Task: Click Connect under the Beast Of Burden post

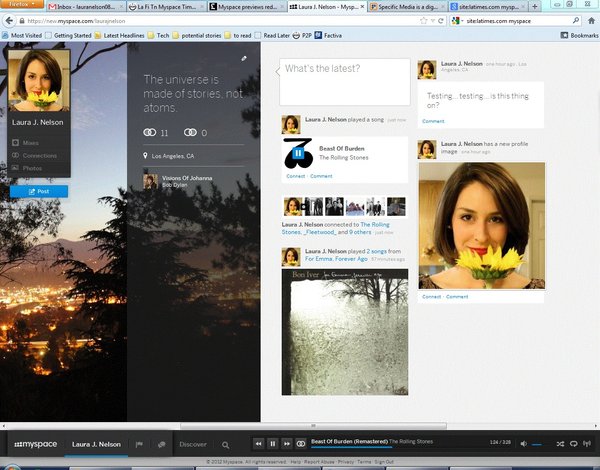Action: pyautogui.click(x=296, y=176)
